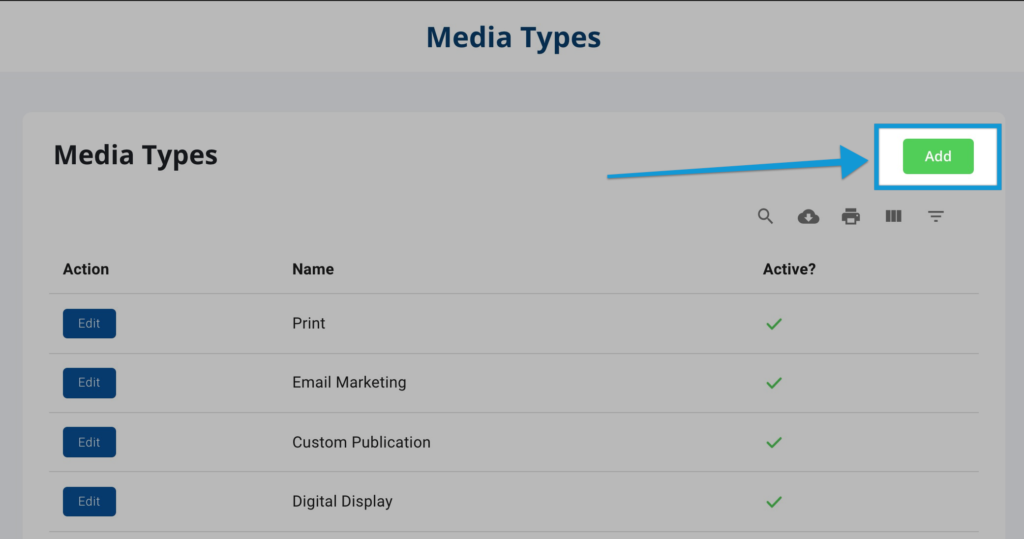Click the active checkmark for Custom Publication

[774, 443]
